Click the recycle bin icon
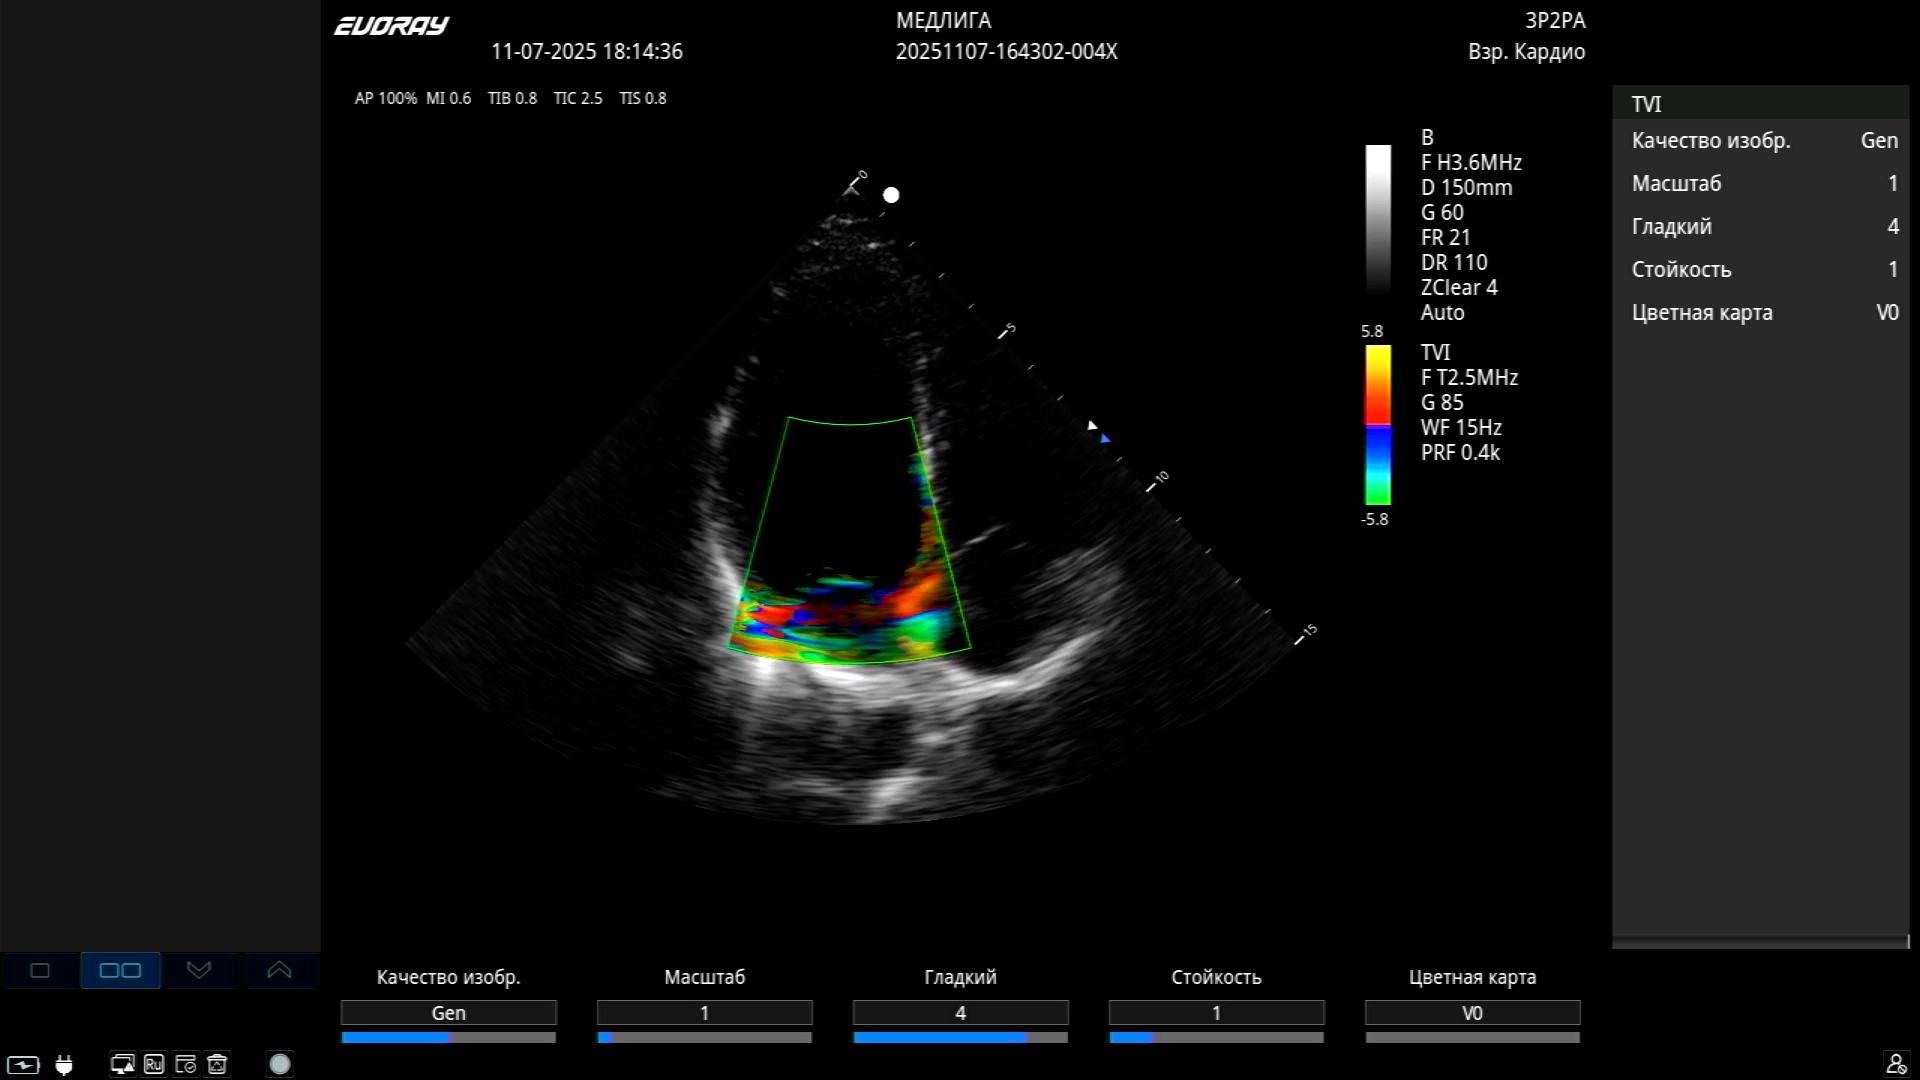Screen dimensions: 1920x1080 217,1065
